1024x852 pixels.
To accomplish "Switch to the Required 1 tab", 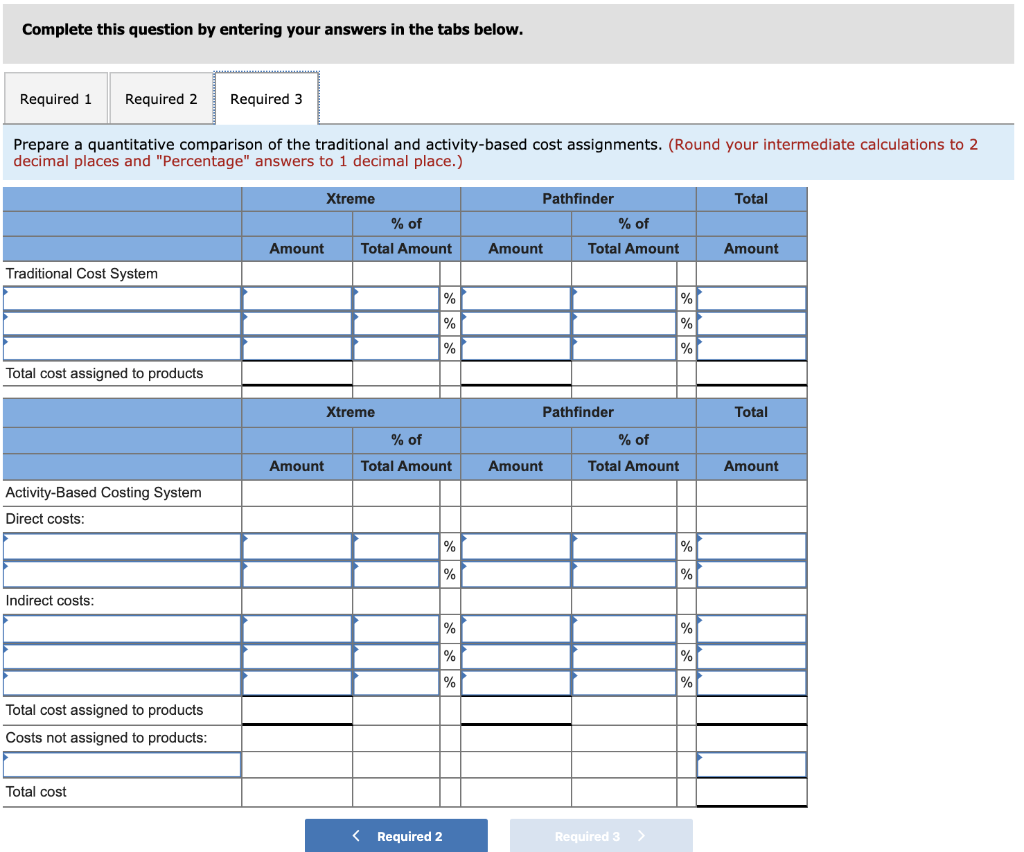I will [56, 98].
